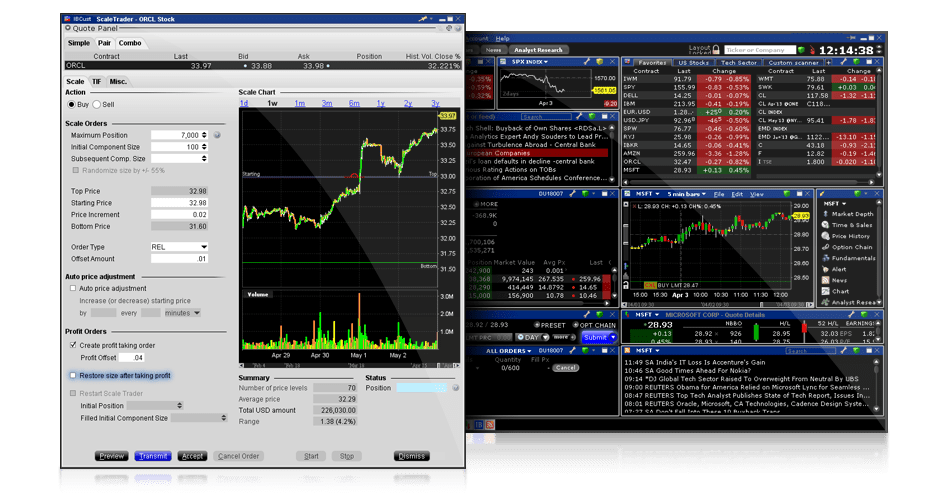Open Time & Sales in the MSFT sidebar

pyautogui.click(x=851, y=225)
